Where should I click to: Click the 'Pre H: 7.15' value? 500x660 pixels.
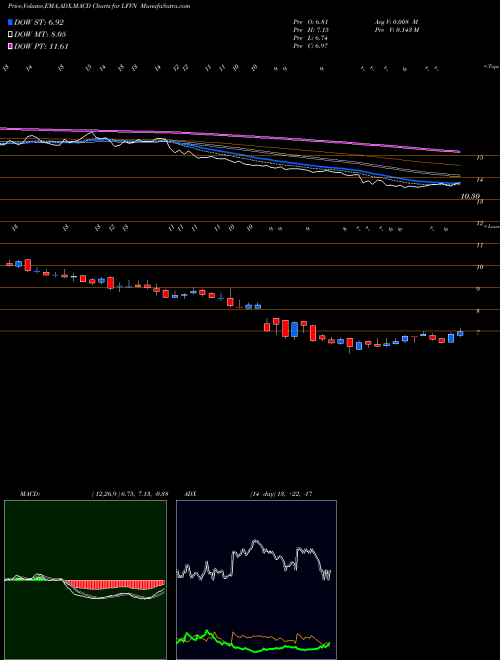pyautogui.click(x=311, y=30)
